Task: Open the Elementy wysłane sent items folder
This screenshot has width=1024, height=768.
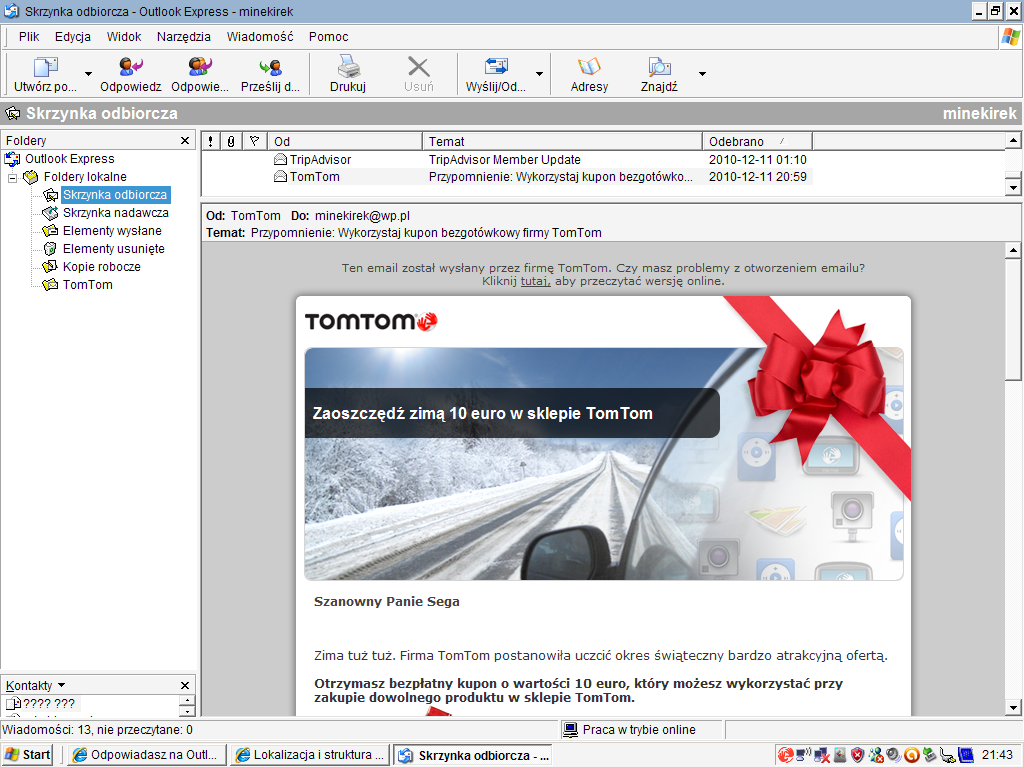Action: 112,231
